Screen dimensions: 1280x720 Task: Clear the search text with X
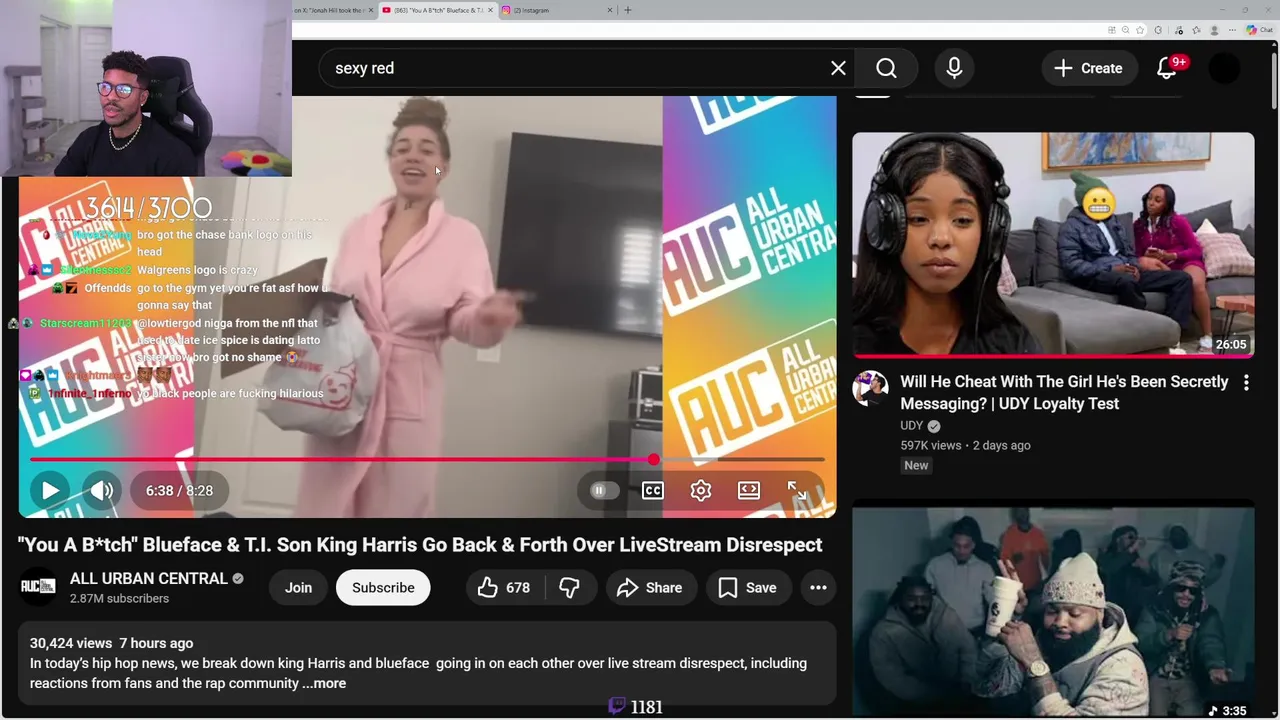(838, 68)
